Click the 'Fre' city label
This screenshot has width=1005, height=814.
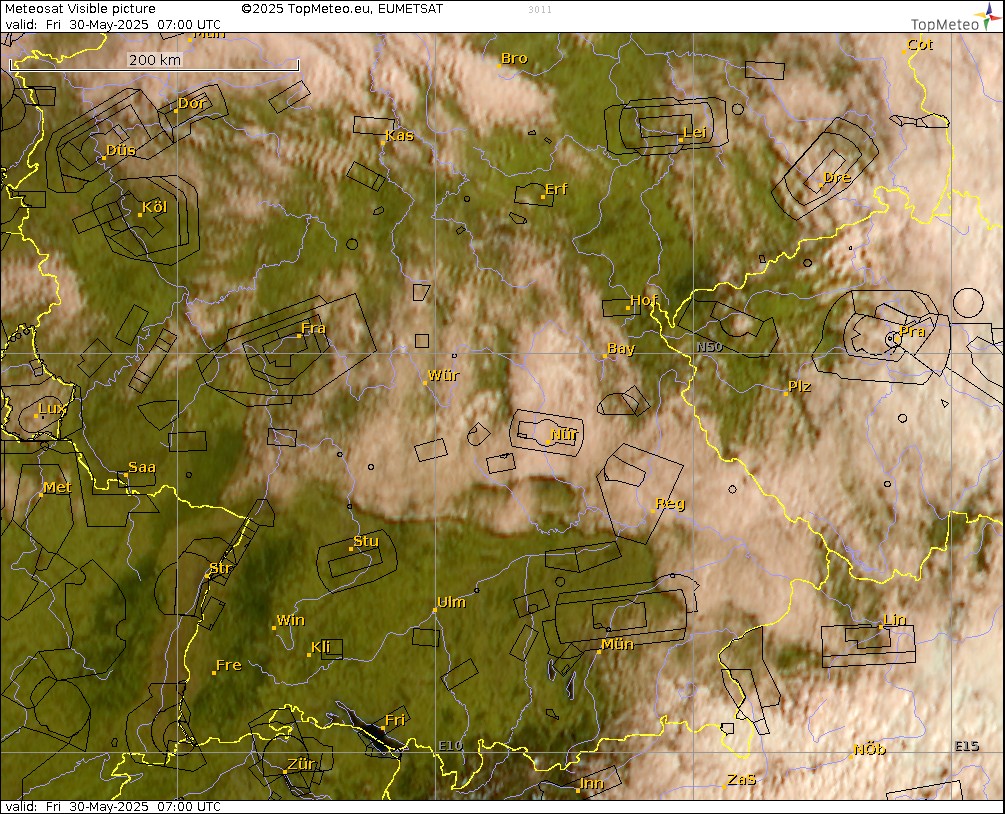[x=229, y=665]
